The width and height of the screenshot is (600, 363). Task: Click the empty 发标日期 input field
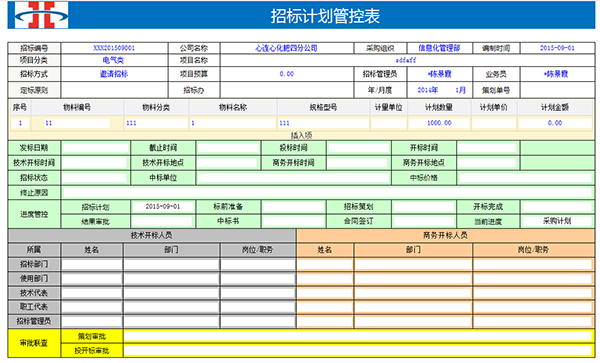95,148
